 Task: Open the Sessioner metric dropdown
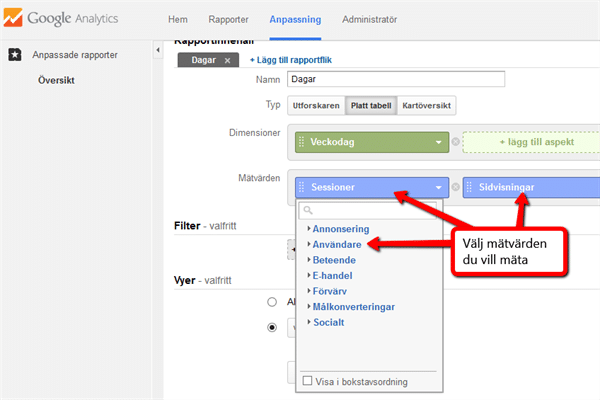coord(439,188)
